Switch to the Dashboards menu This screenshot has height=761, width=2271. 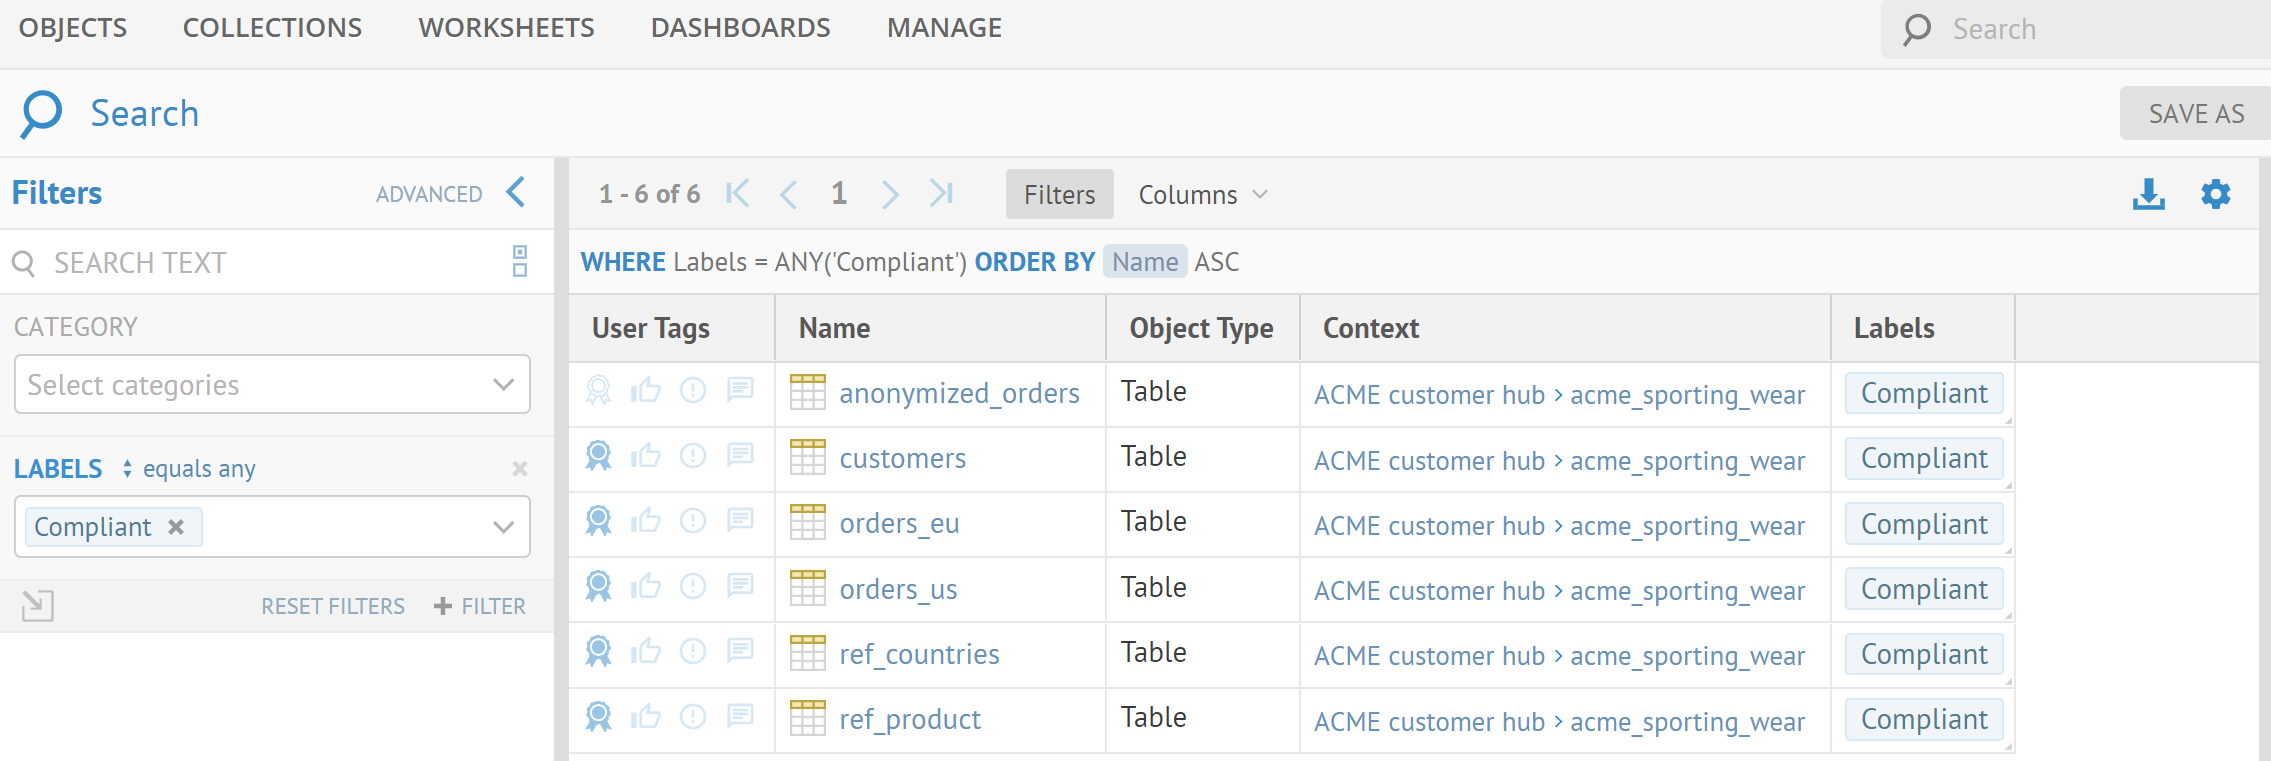pos(740,28)
